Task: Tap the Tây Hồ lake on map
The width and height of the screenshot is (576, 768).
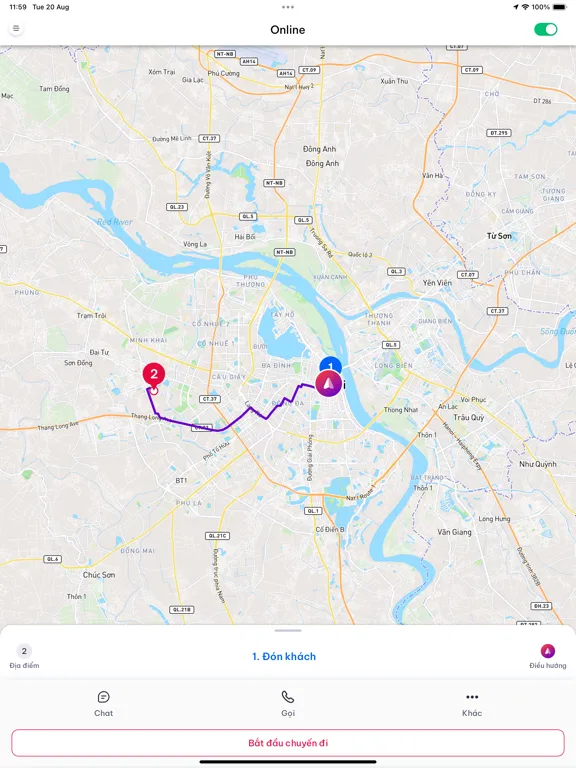Action: pos(282,332)
